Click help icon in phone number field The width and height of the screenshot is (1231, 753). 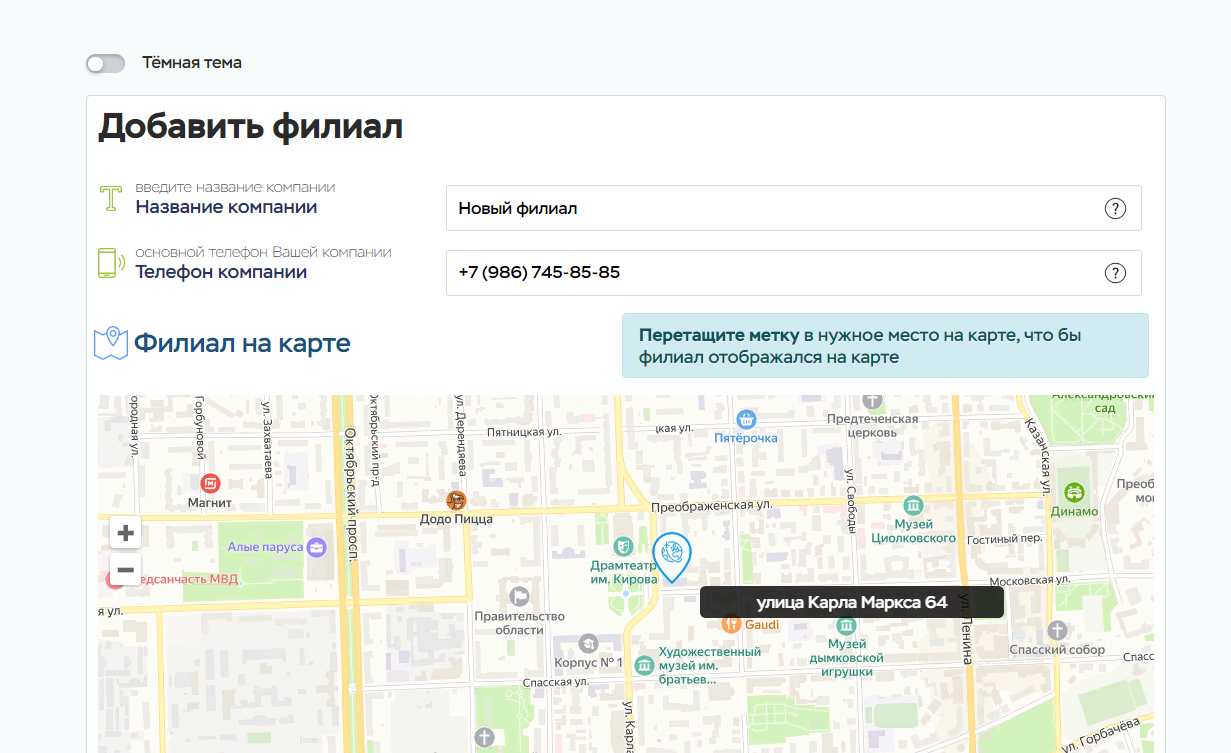[x=1115, y=274]
